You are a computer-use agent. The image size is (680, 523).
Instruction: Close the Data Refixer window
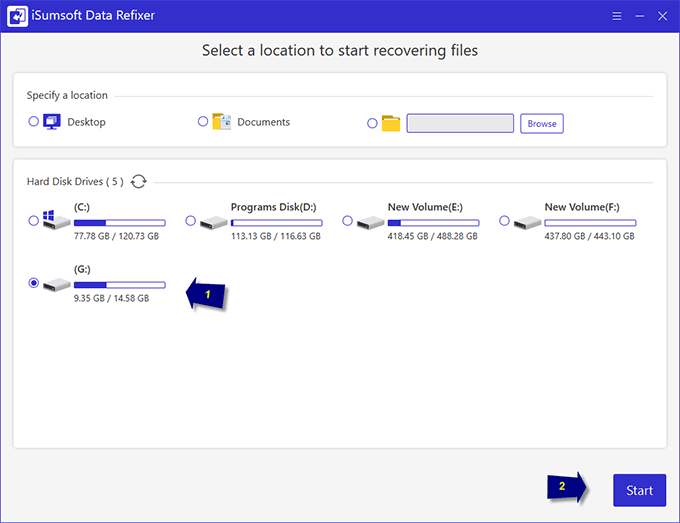[662, 16]
